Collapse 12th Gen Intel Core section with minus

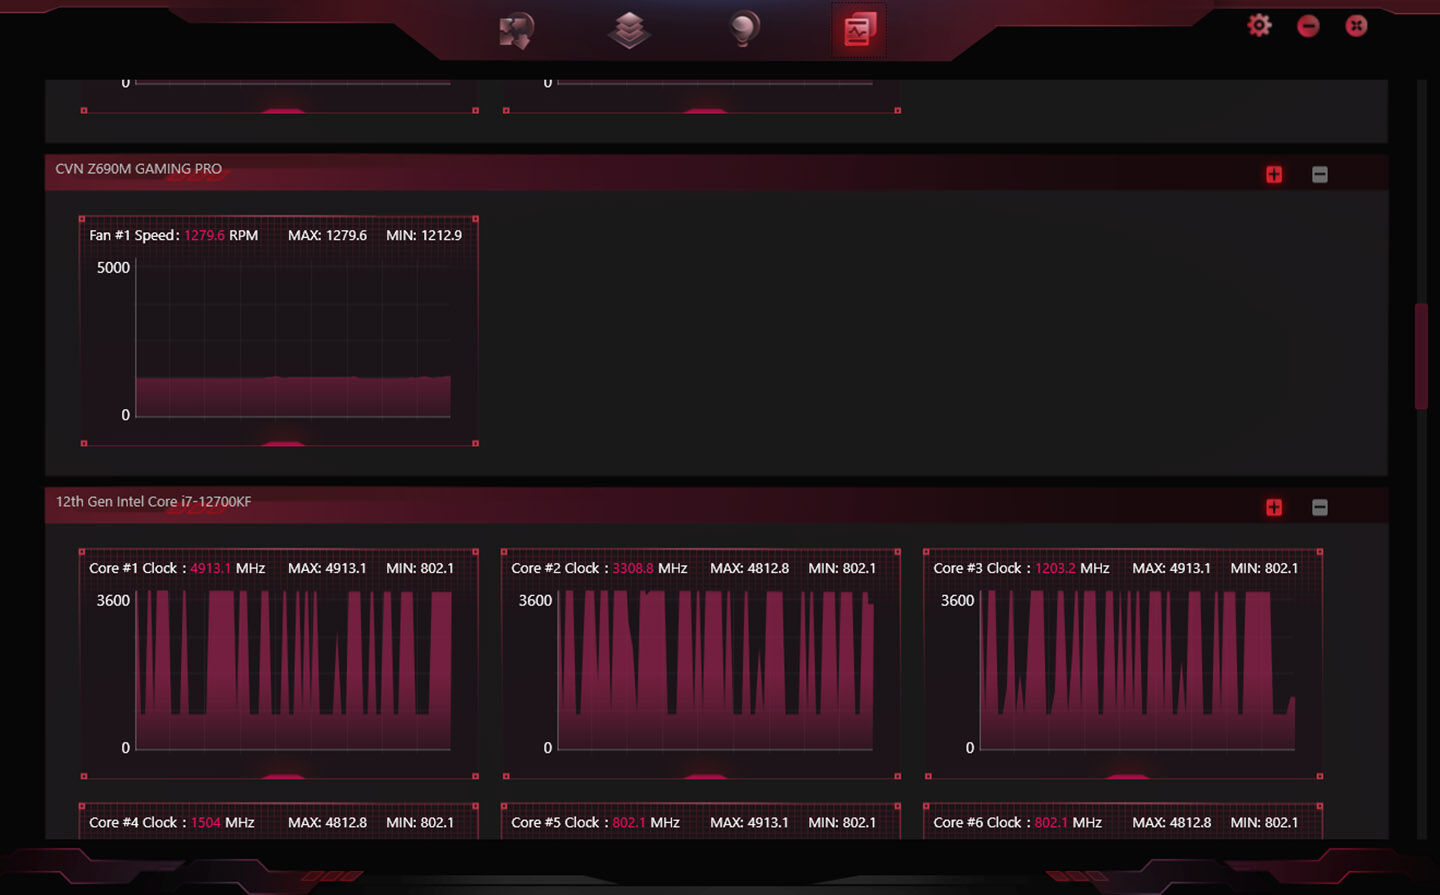click(1320, 507)
